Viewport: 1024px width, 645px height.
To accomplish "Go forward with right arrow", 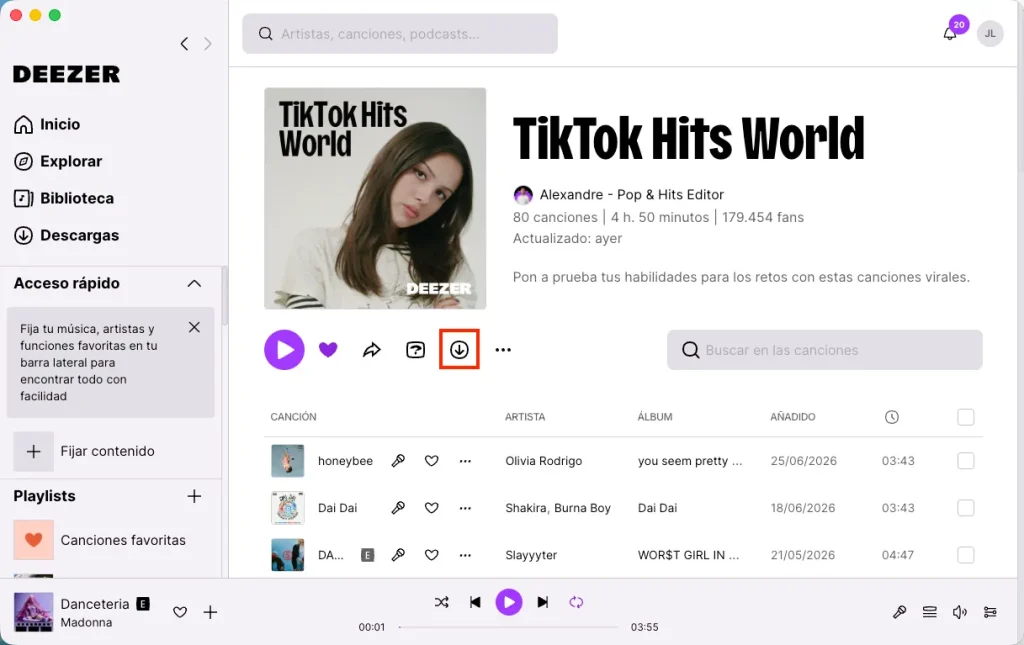I will click(x=208, y=44).
